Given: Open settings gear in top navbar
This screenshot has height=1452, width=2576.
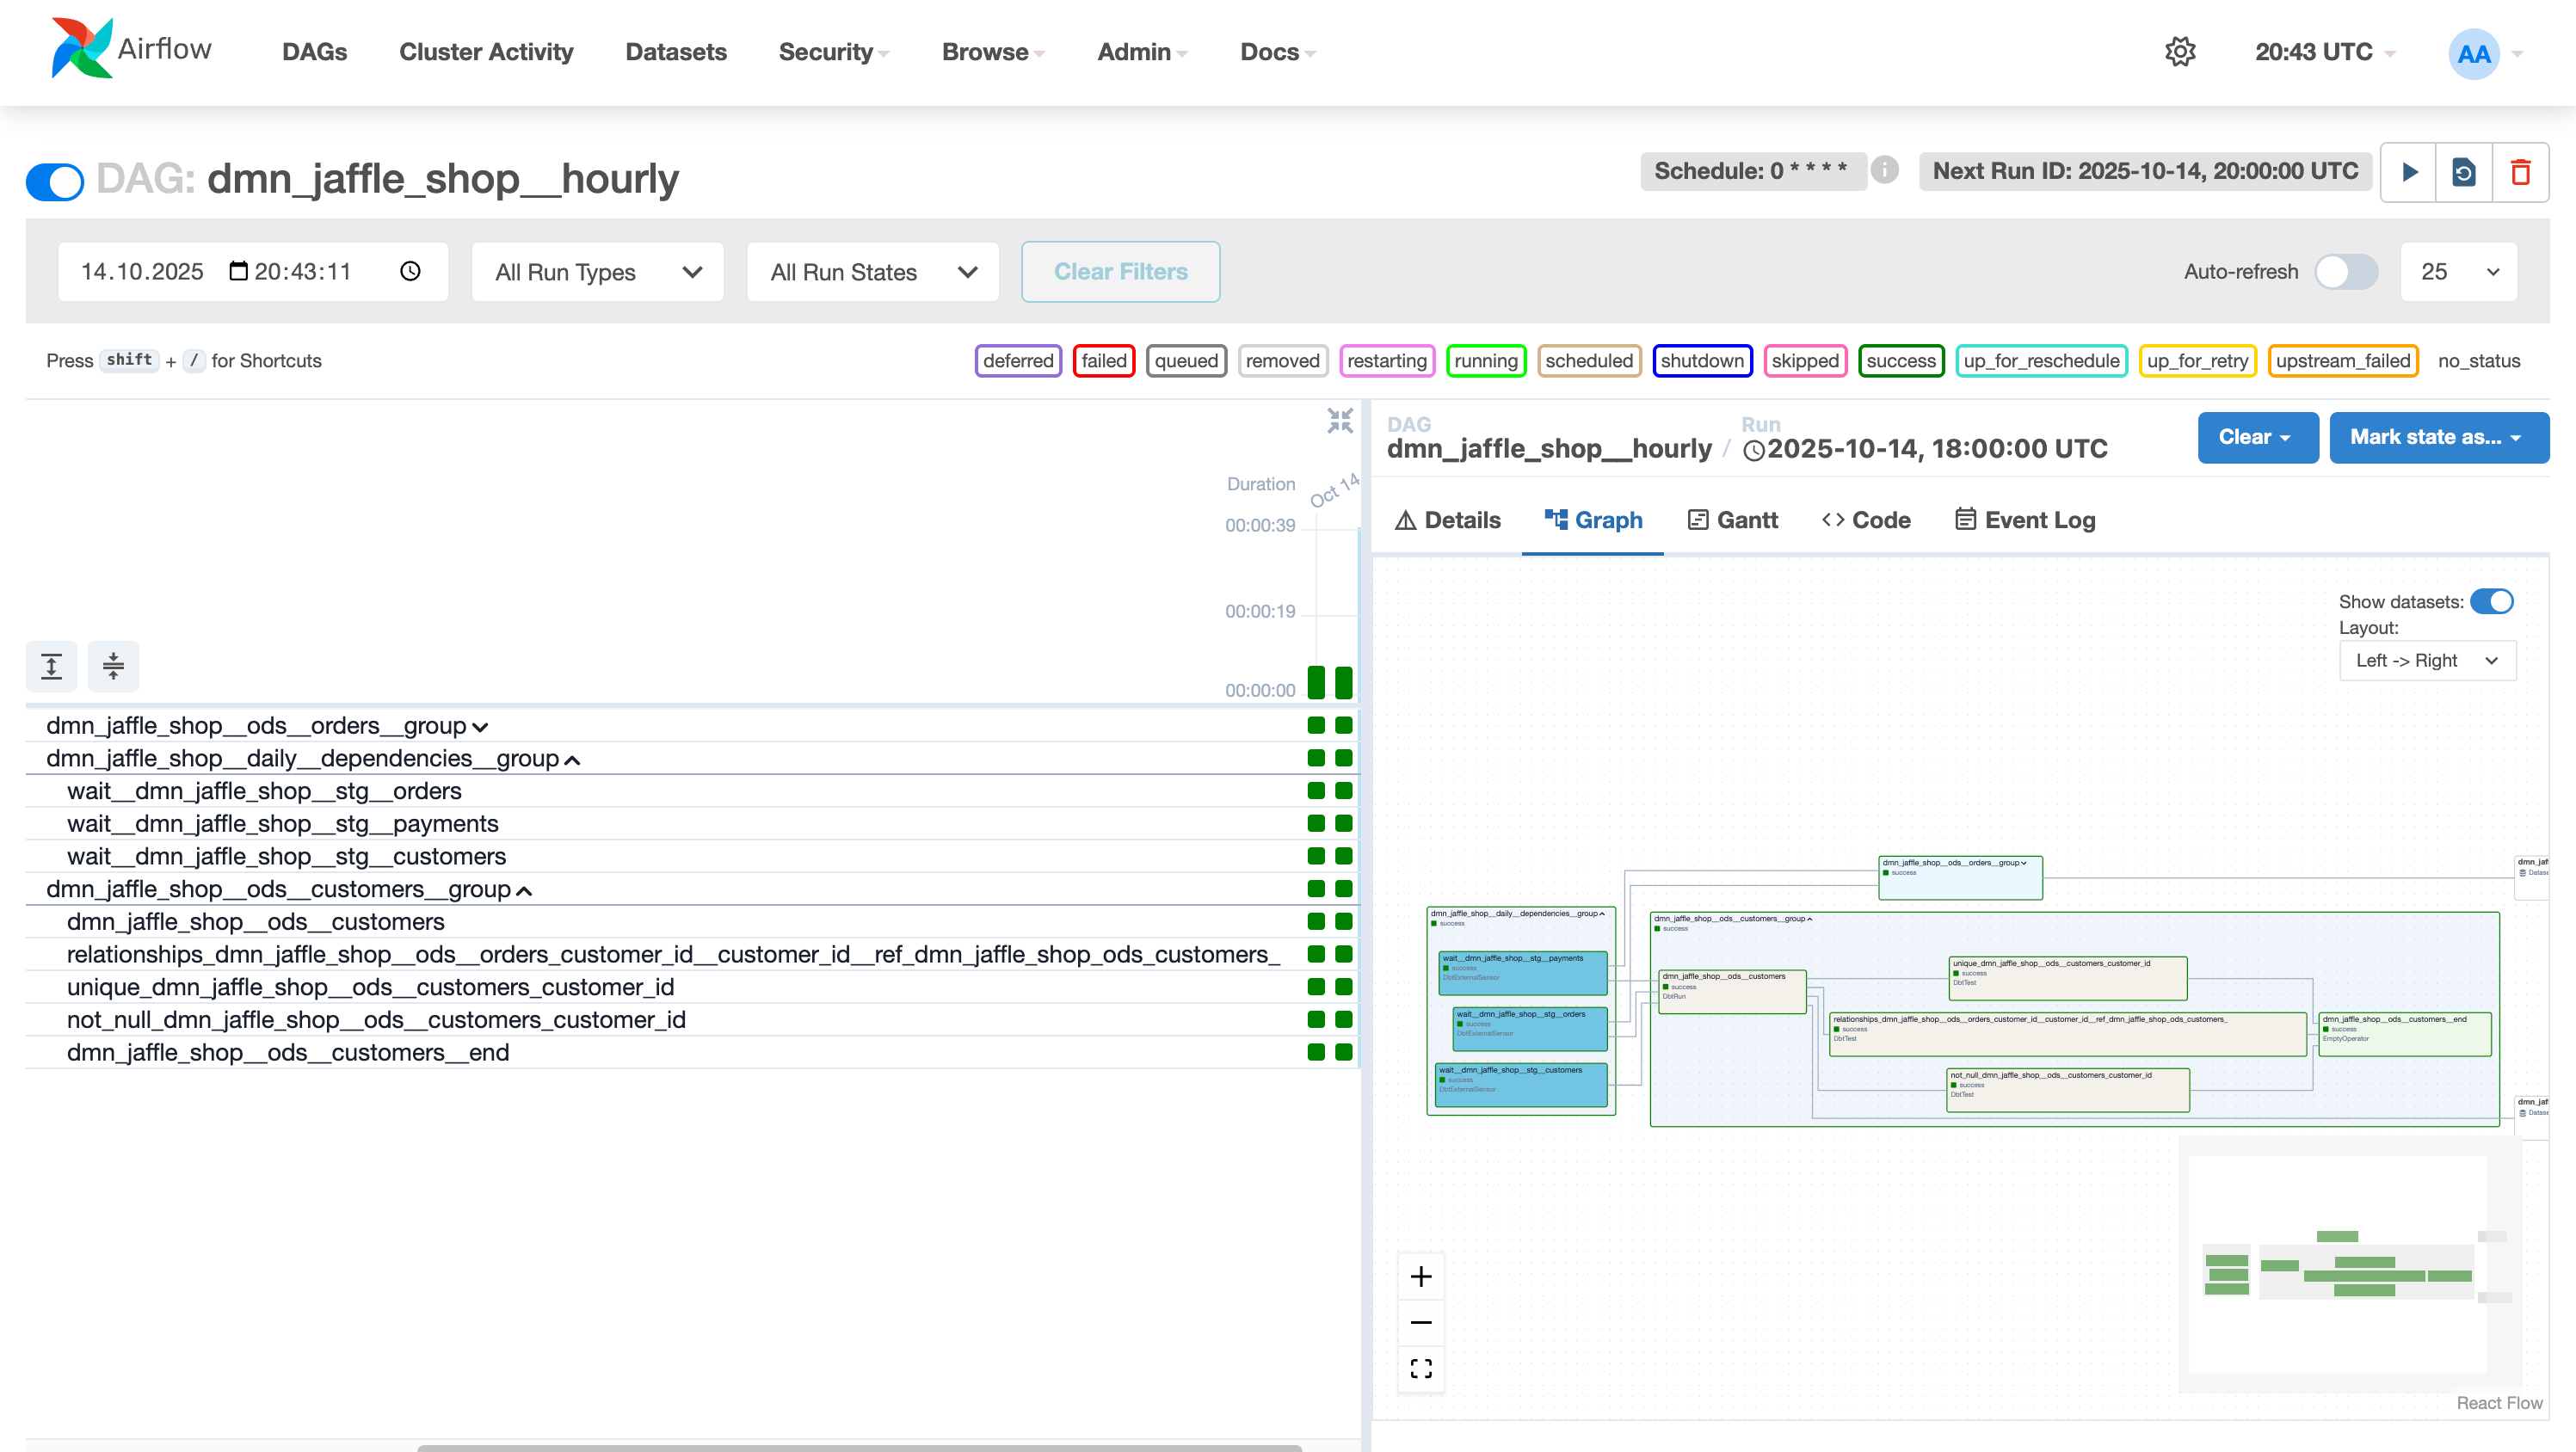Looking at the screenshot, I should click(2180, 52).
